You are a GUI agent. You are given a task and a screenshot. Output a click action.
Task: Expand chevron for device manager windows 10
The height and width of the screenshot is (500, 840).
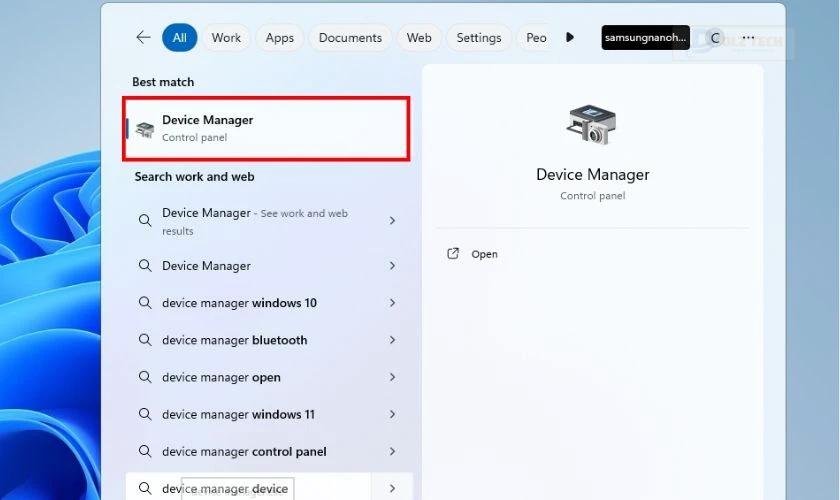(392, 303)
